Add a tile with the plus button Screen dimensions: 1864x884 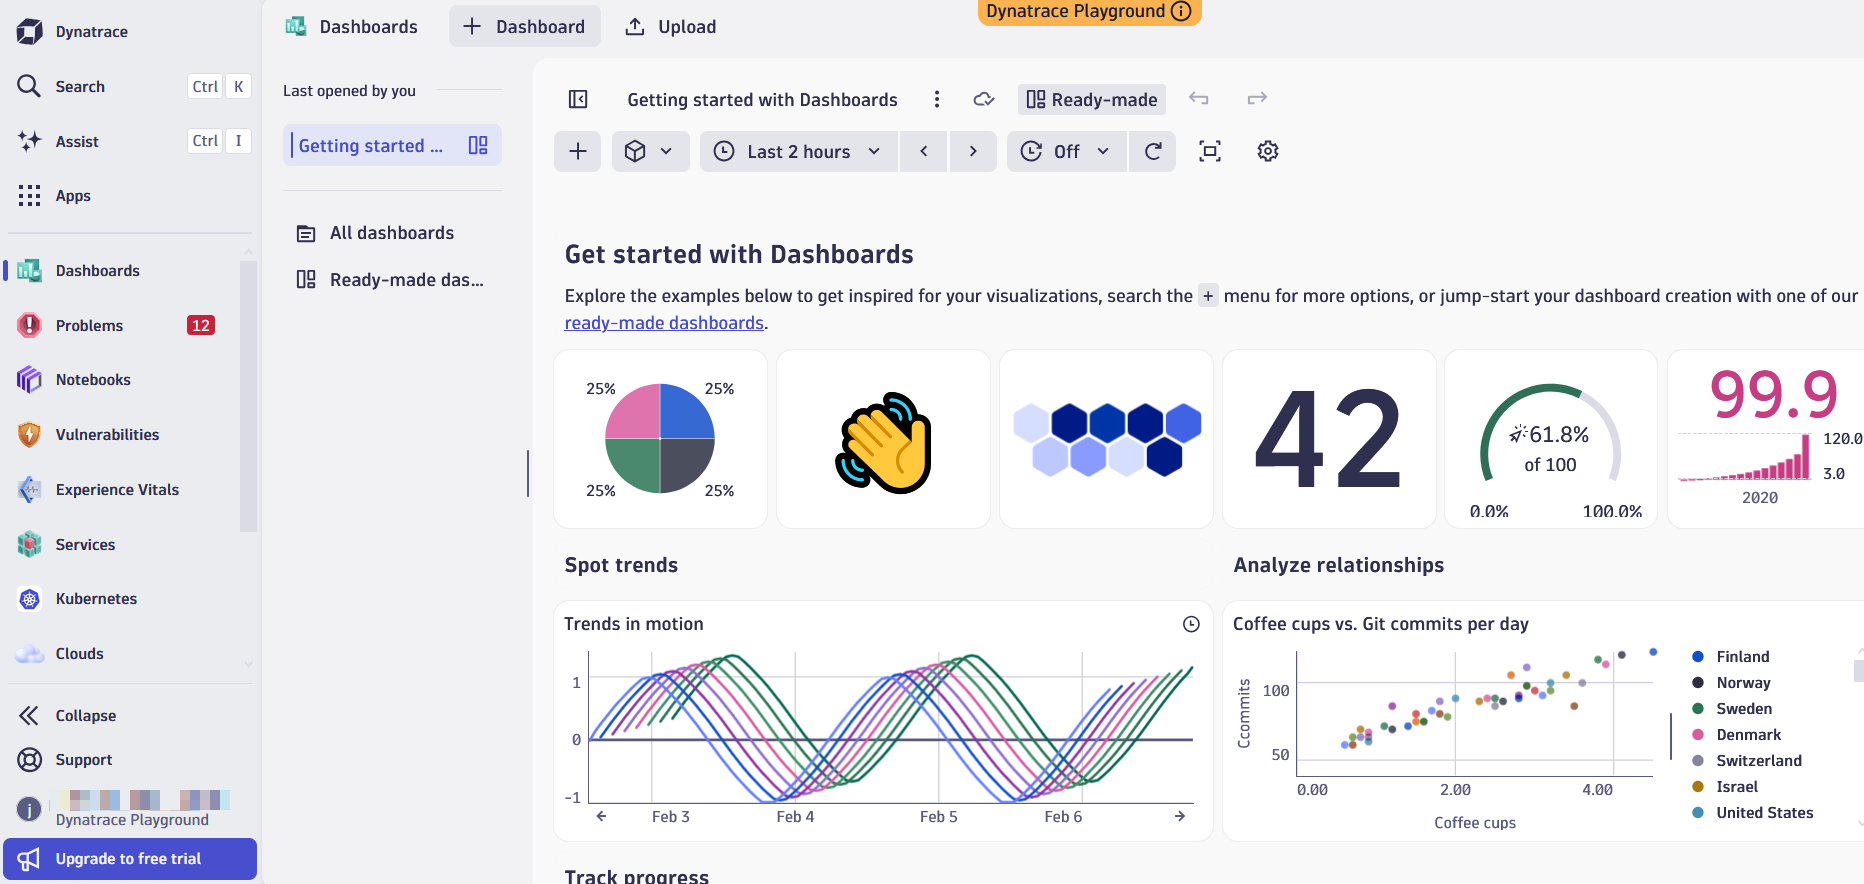click(577, 151)
